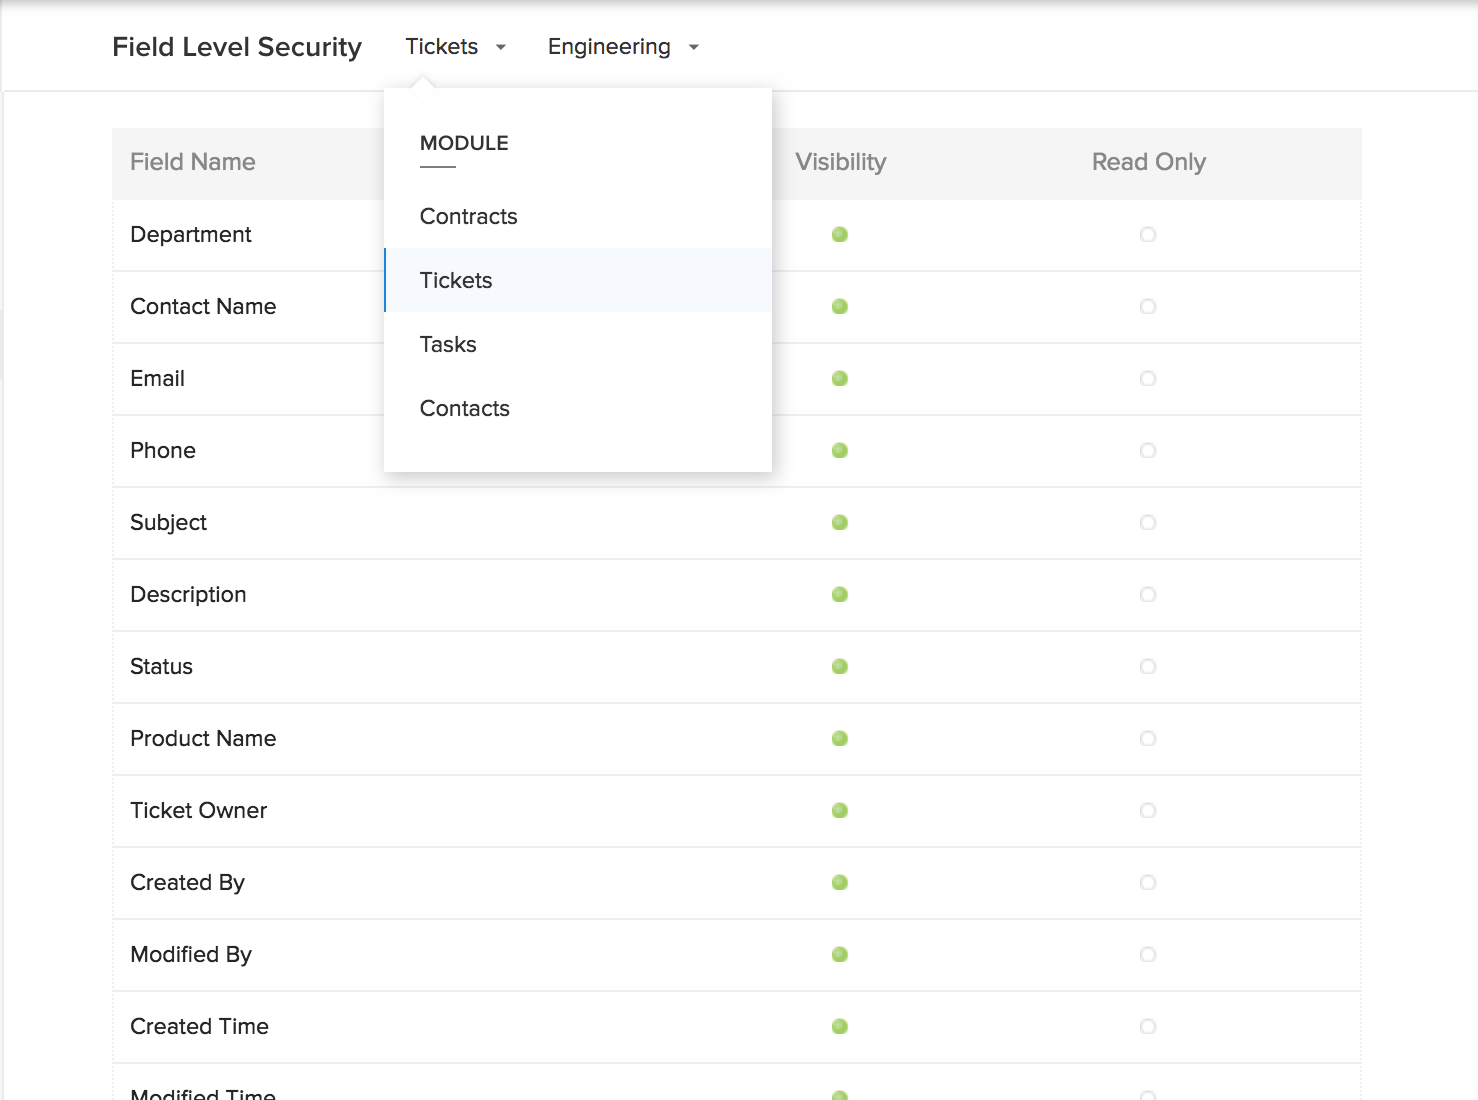
Task: Click the Visibility column header
Action: click(840, 162)
